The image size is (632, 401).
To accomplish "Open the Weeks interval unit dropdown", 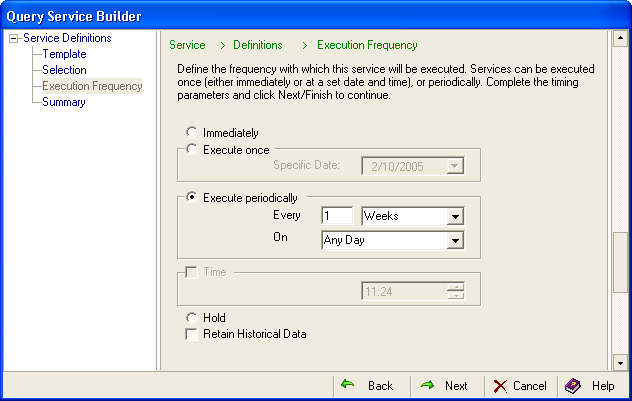I will click(455, 216).
